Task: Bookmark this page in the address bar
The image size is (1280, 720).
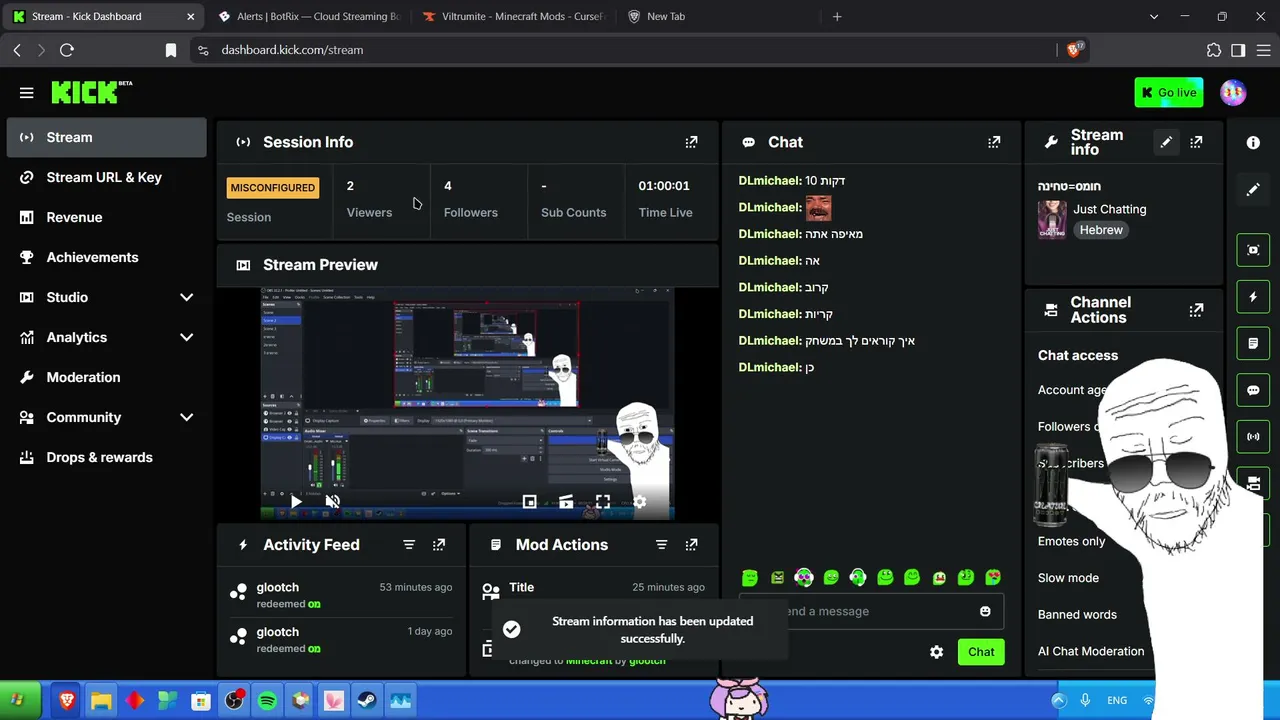Action: [171, 50]
